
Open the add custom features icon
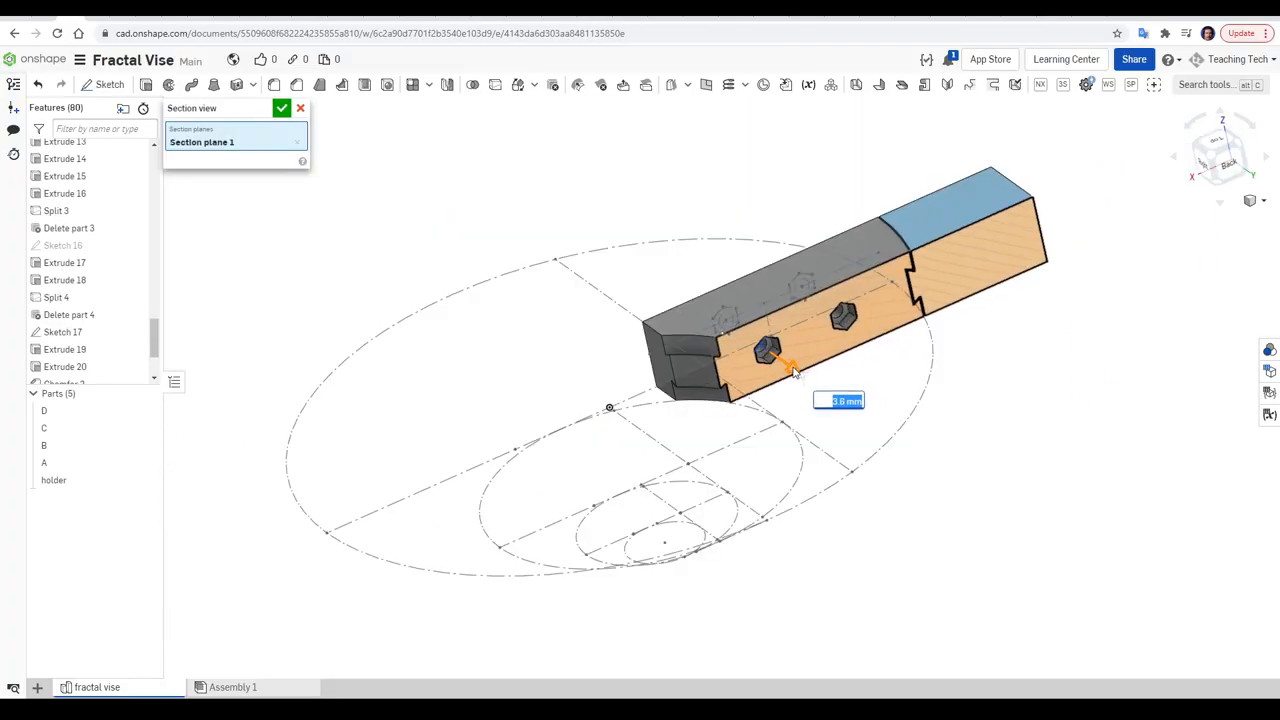1154,85
